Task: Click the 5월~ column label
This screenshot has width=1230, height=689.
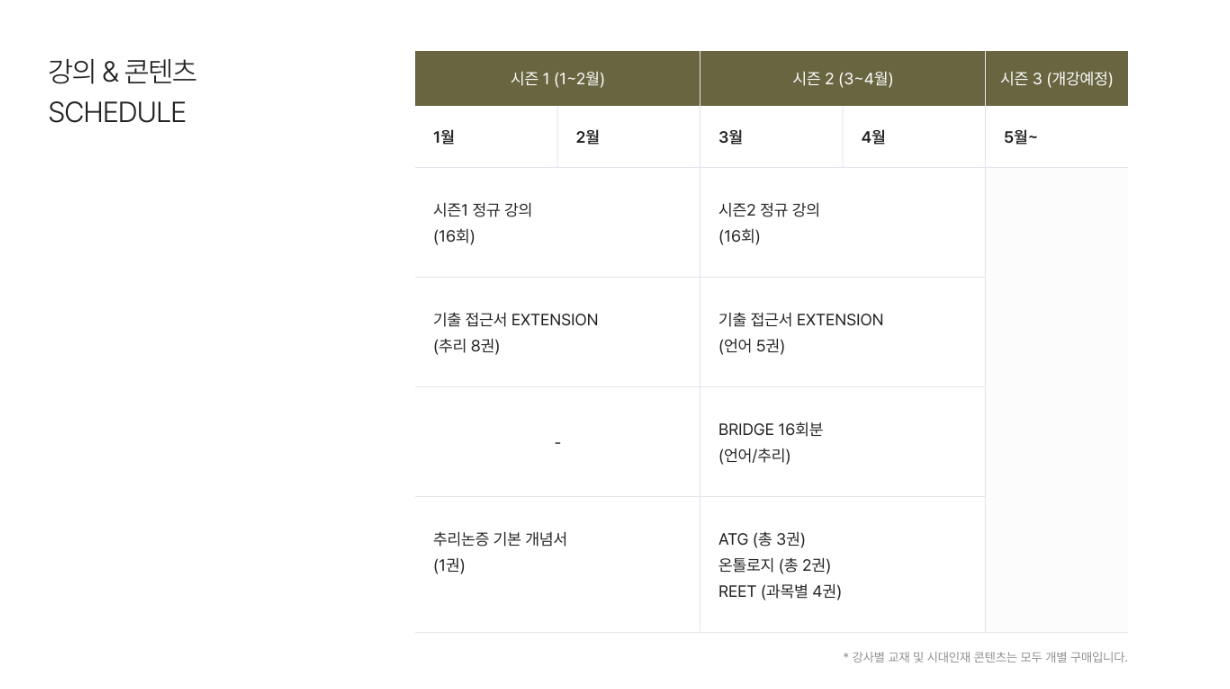Action: [1020, 138]
